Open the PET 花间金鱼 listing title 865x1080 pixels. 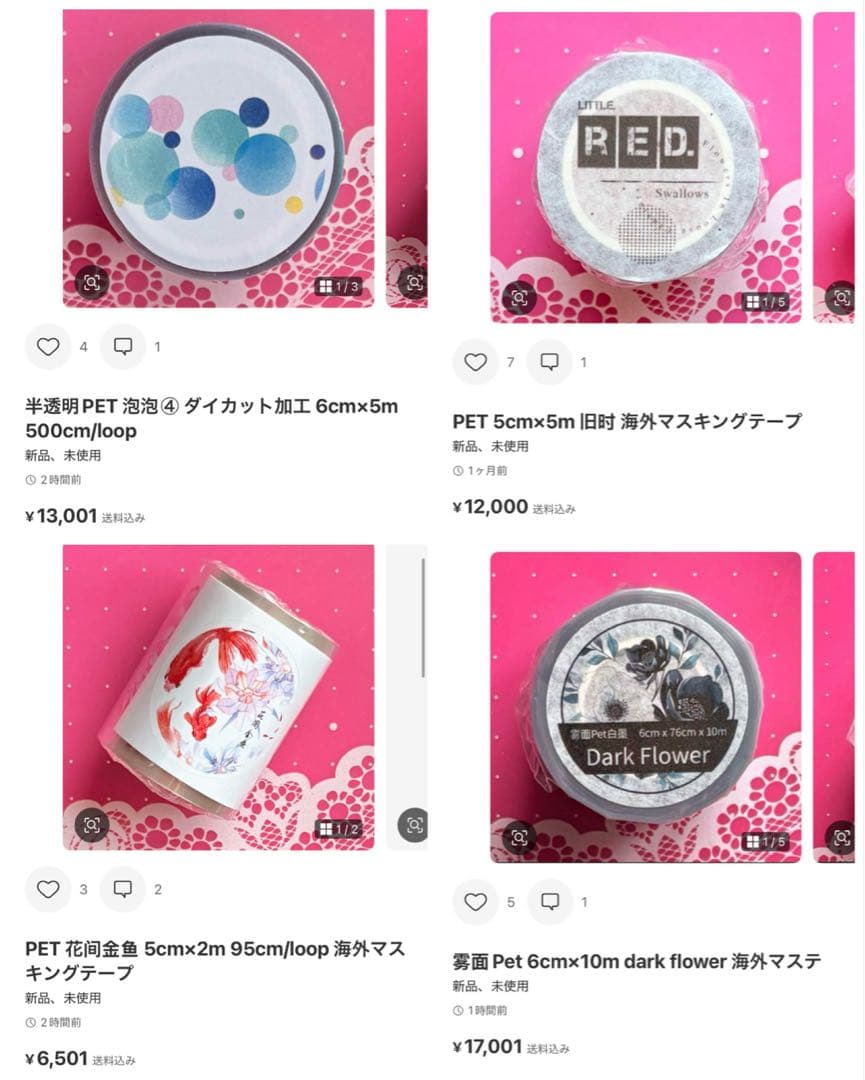tap(215, 961)
